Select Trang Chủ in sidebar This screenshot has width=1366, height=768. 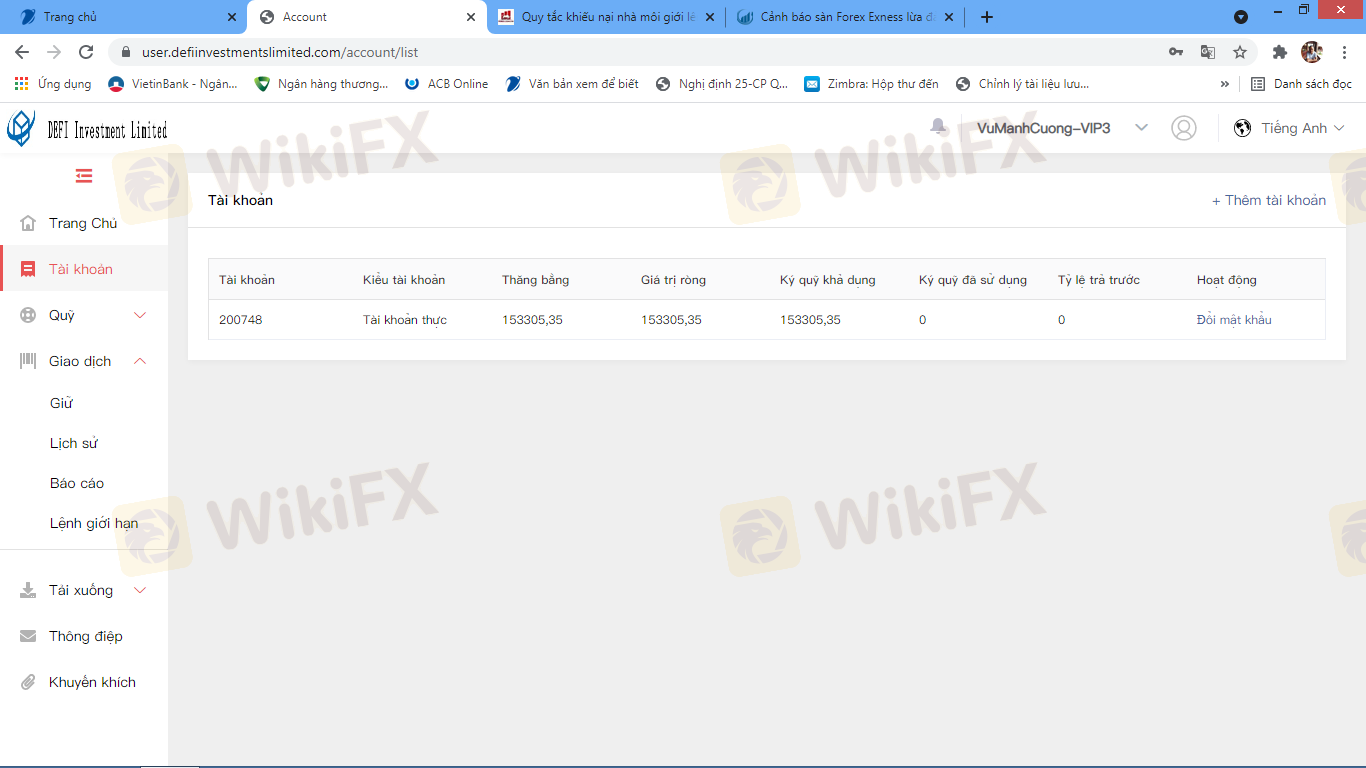(84, 223)
